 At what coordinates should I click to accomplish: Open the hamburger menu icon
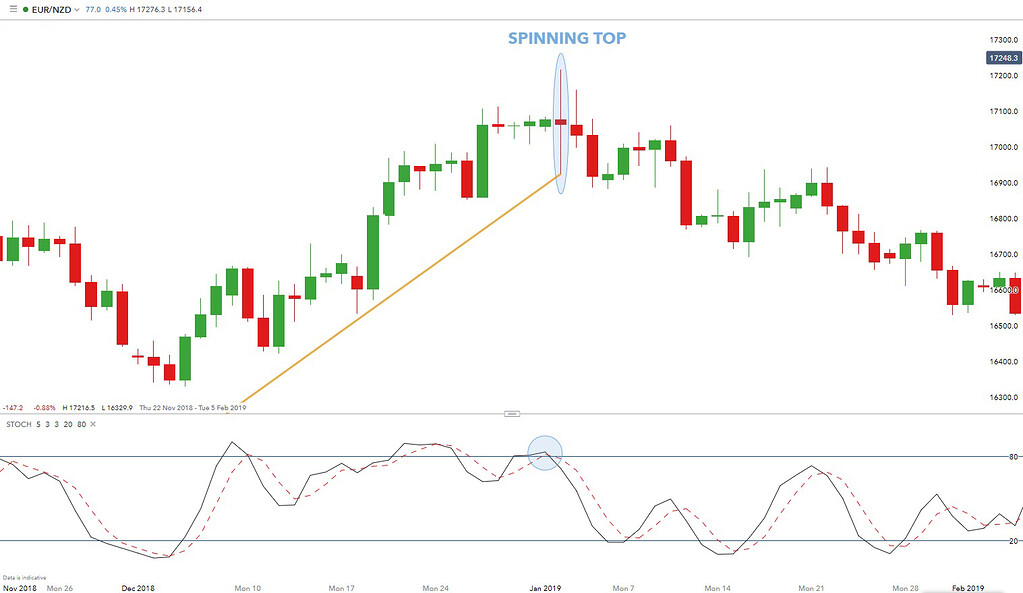coord(13,10)
